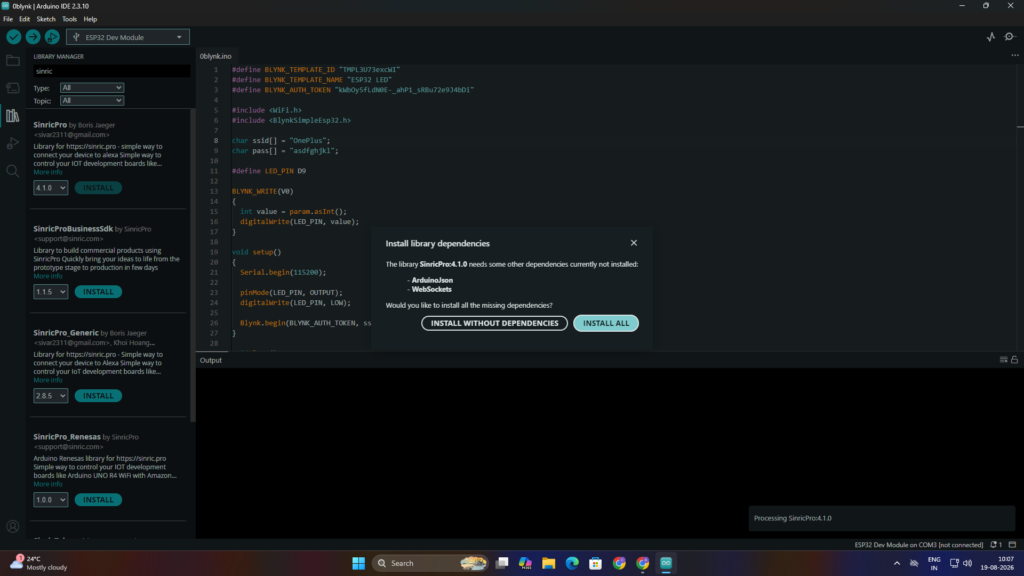
Task: Install the SinricPro_Renesas library
Action: tap(98, 500)
